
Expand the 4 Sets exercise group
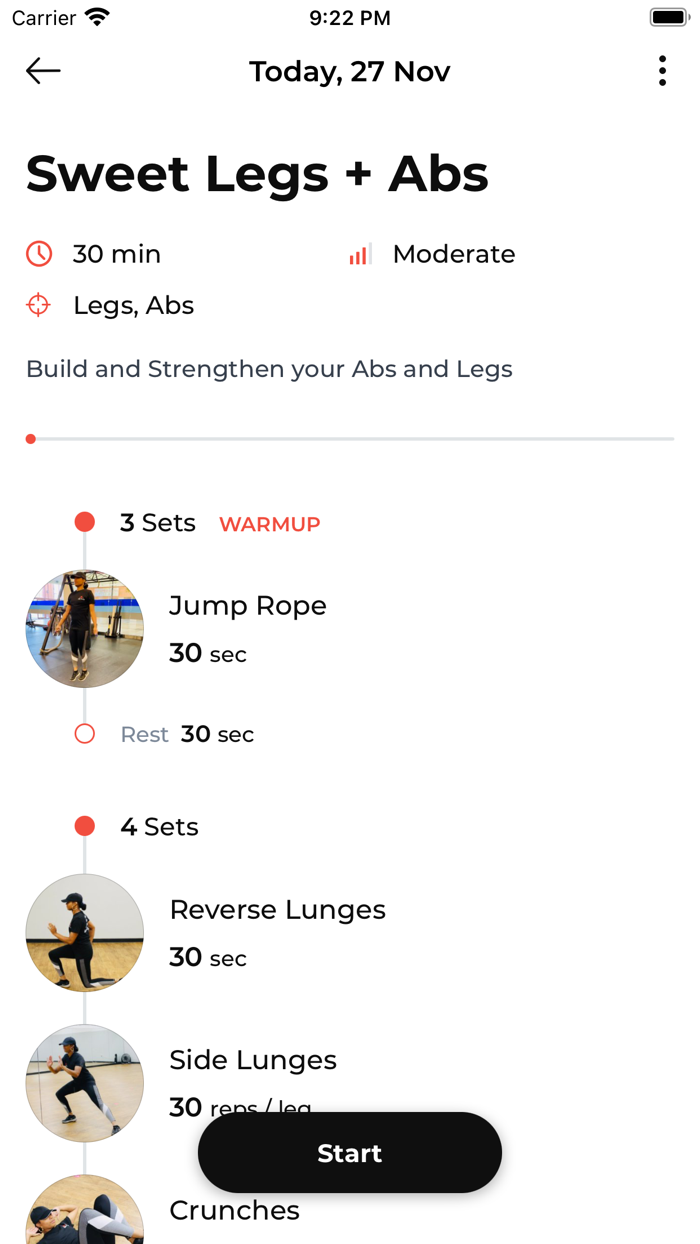pos(159,825)
